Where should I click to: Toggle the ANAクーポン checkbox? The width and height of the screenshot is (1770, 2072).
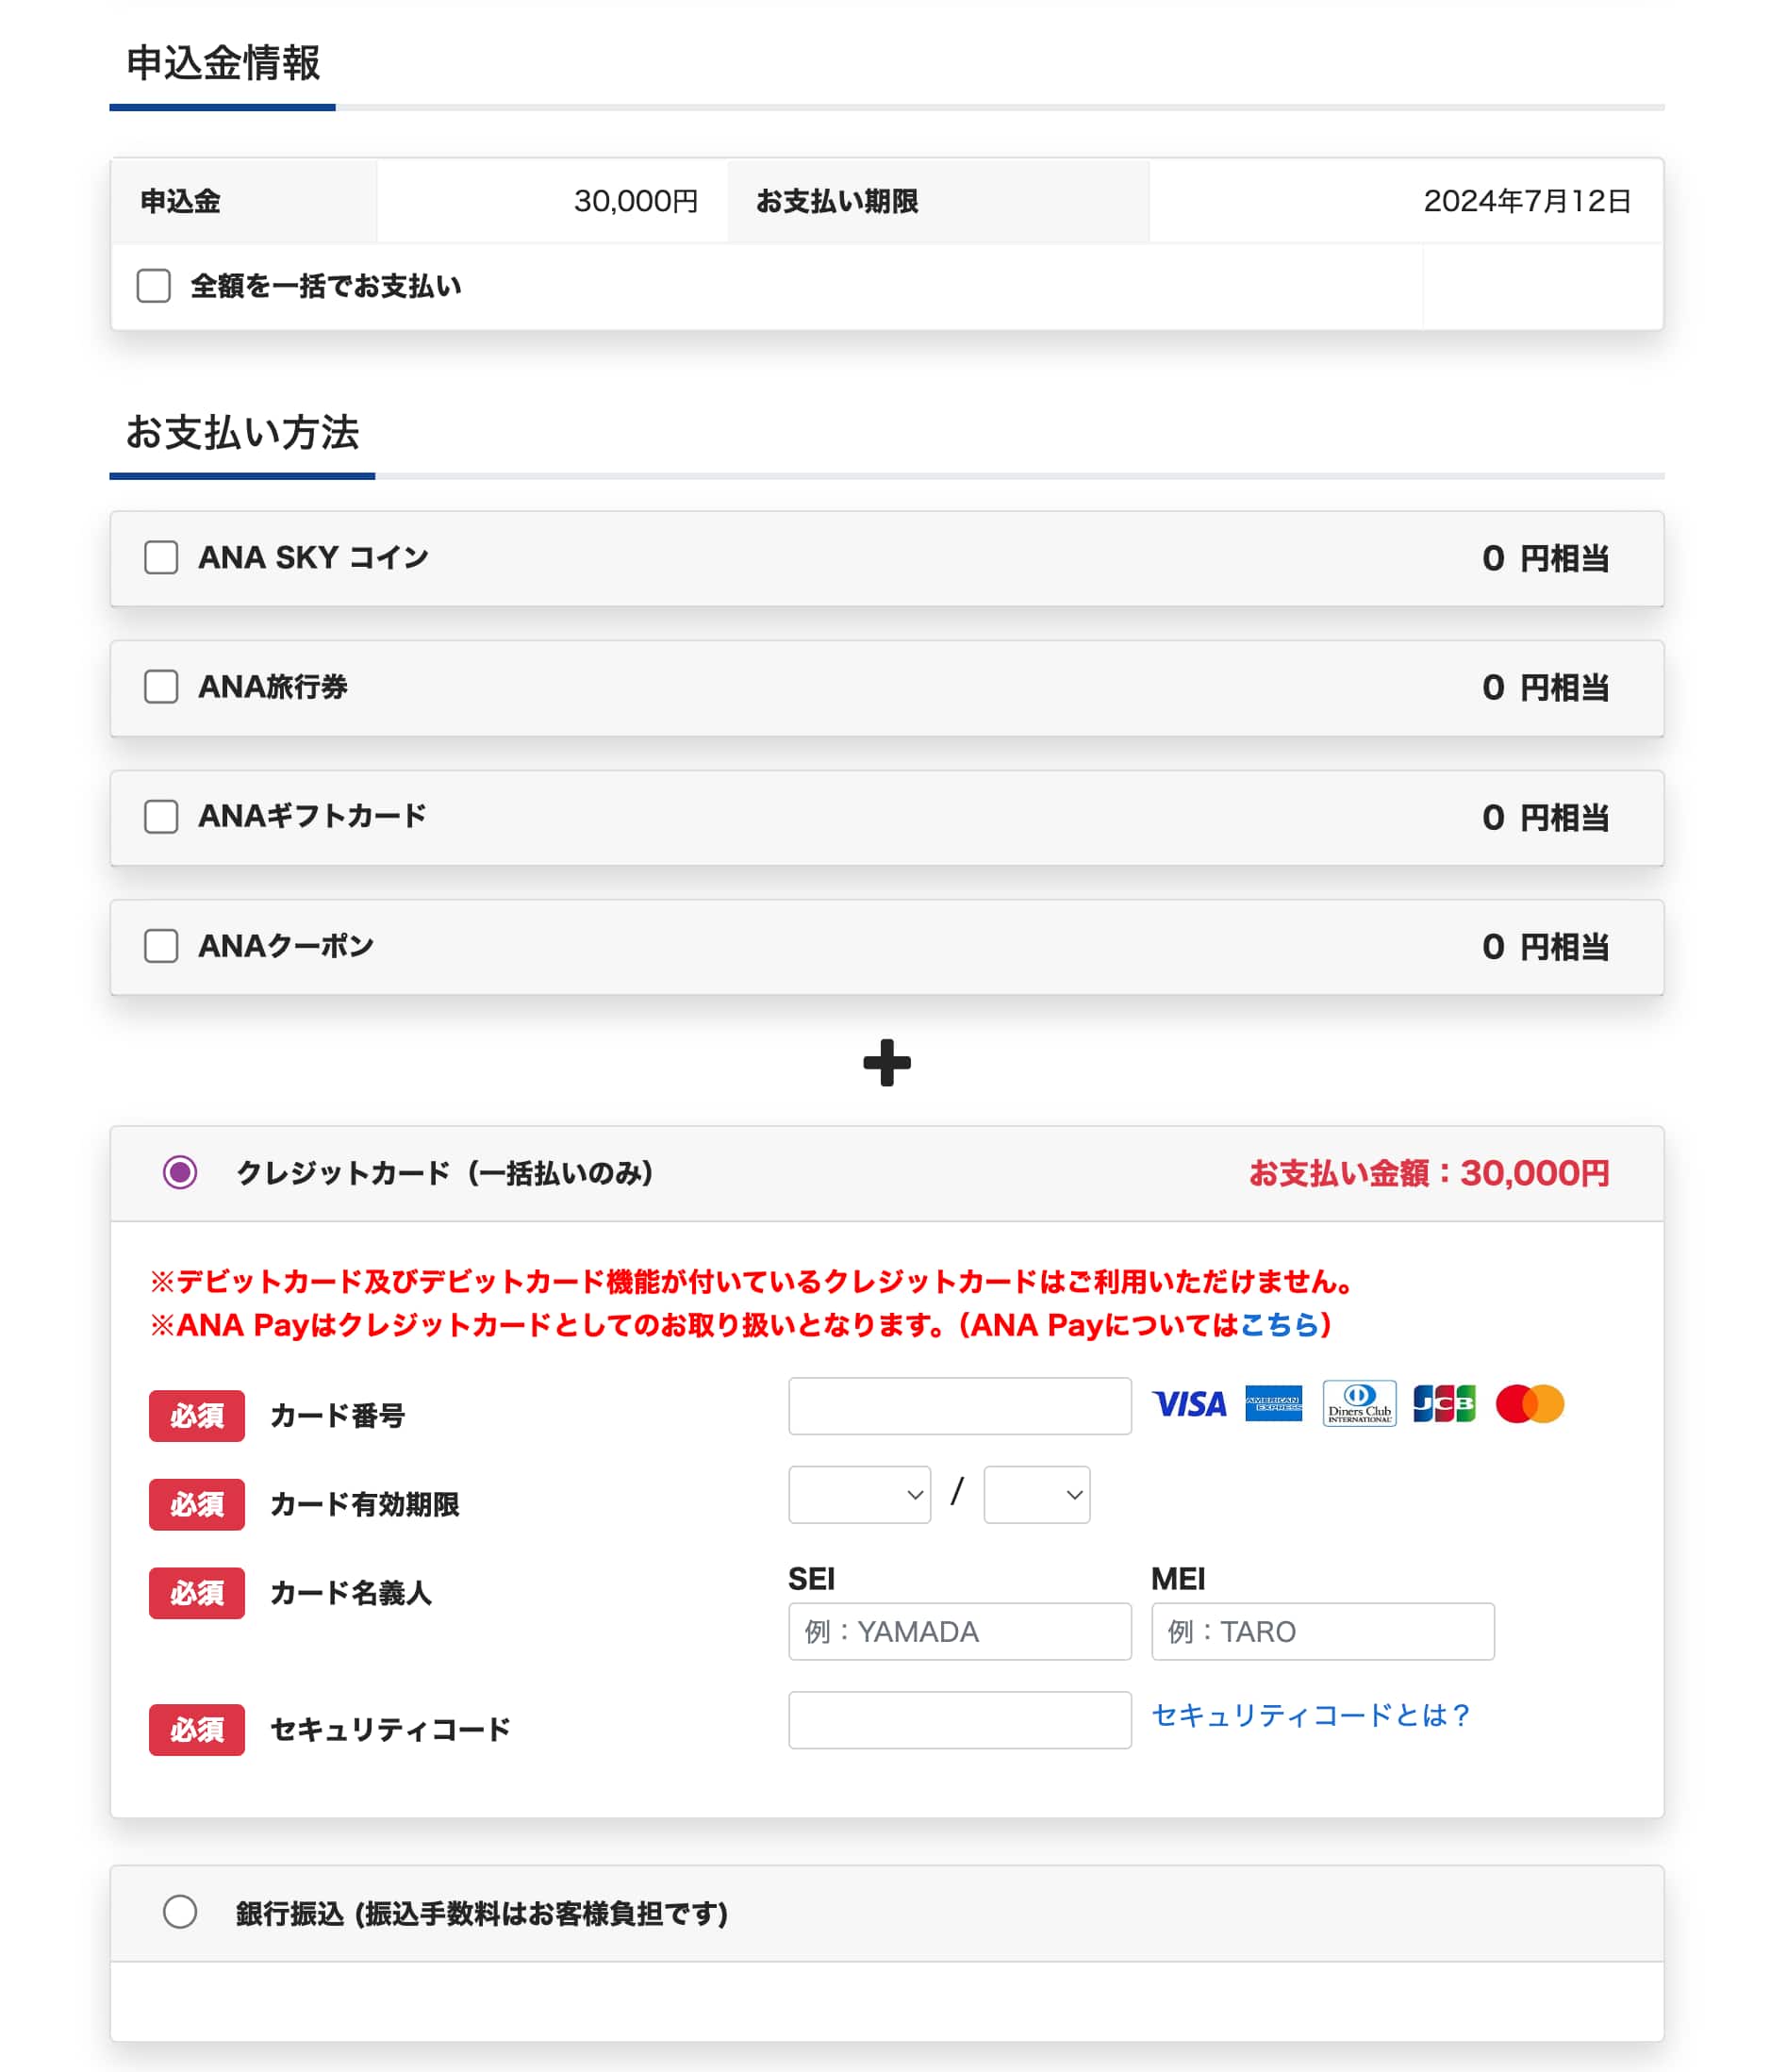tap(161, 946)
